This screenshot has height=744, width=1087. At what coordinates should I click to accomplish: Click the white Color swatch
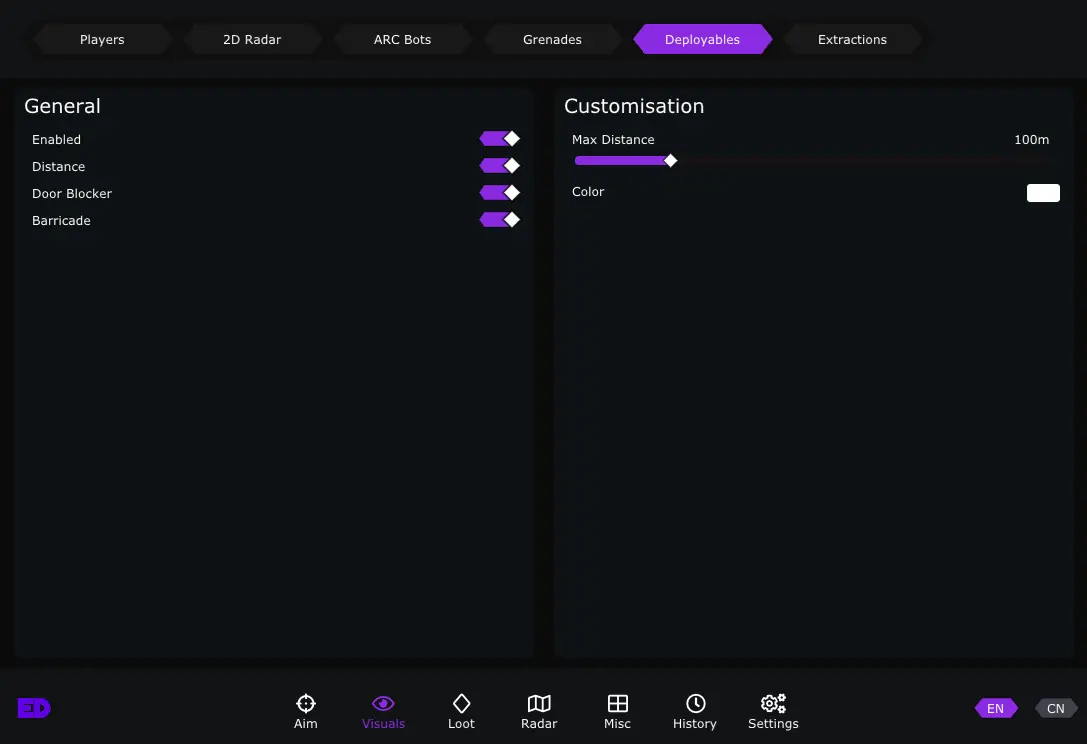1043,193
